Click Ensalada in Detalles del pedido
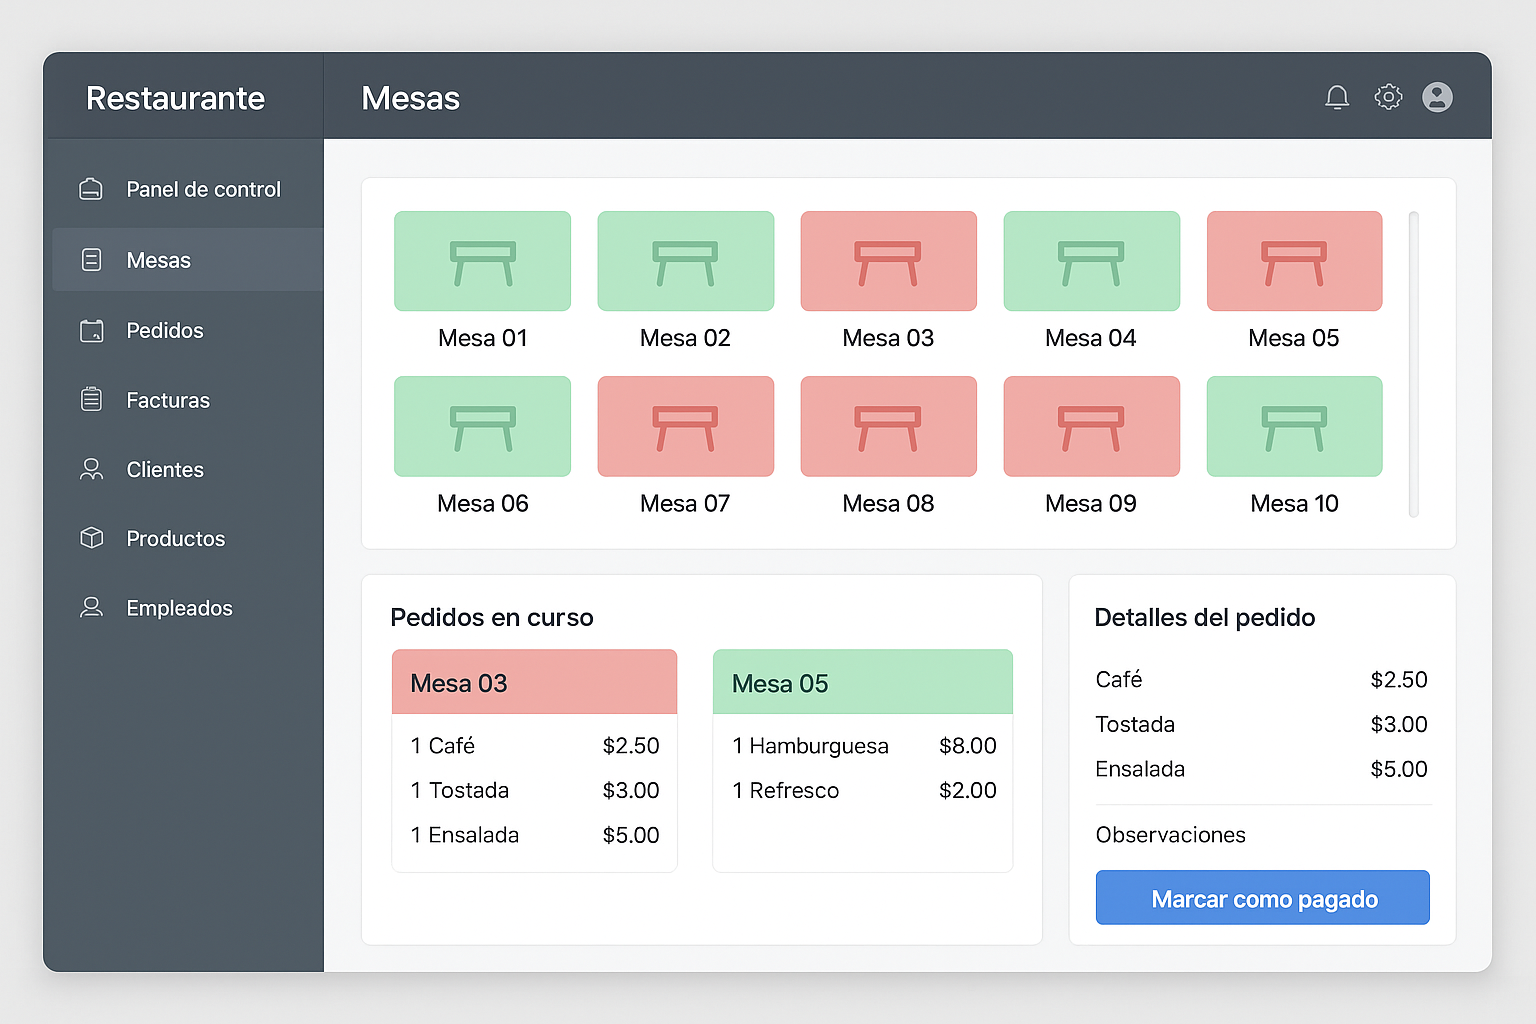 (x=1140, y=769)
